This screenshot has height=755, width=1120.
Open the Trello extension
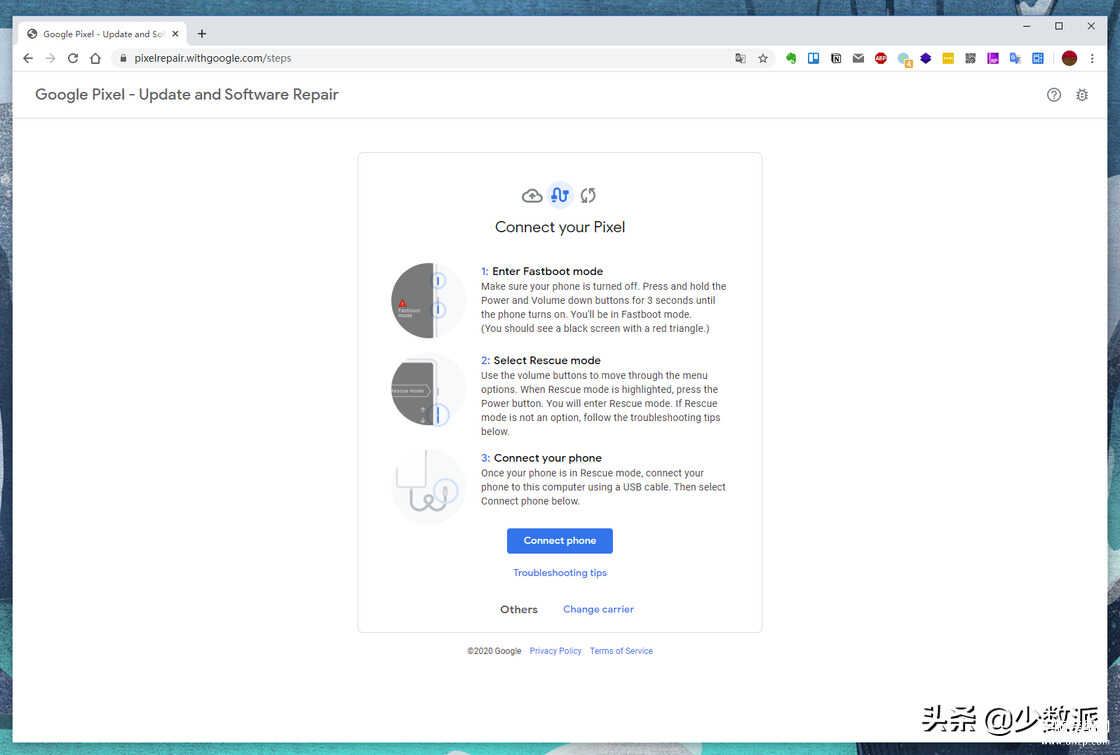tap(814, 59)
